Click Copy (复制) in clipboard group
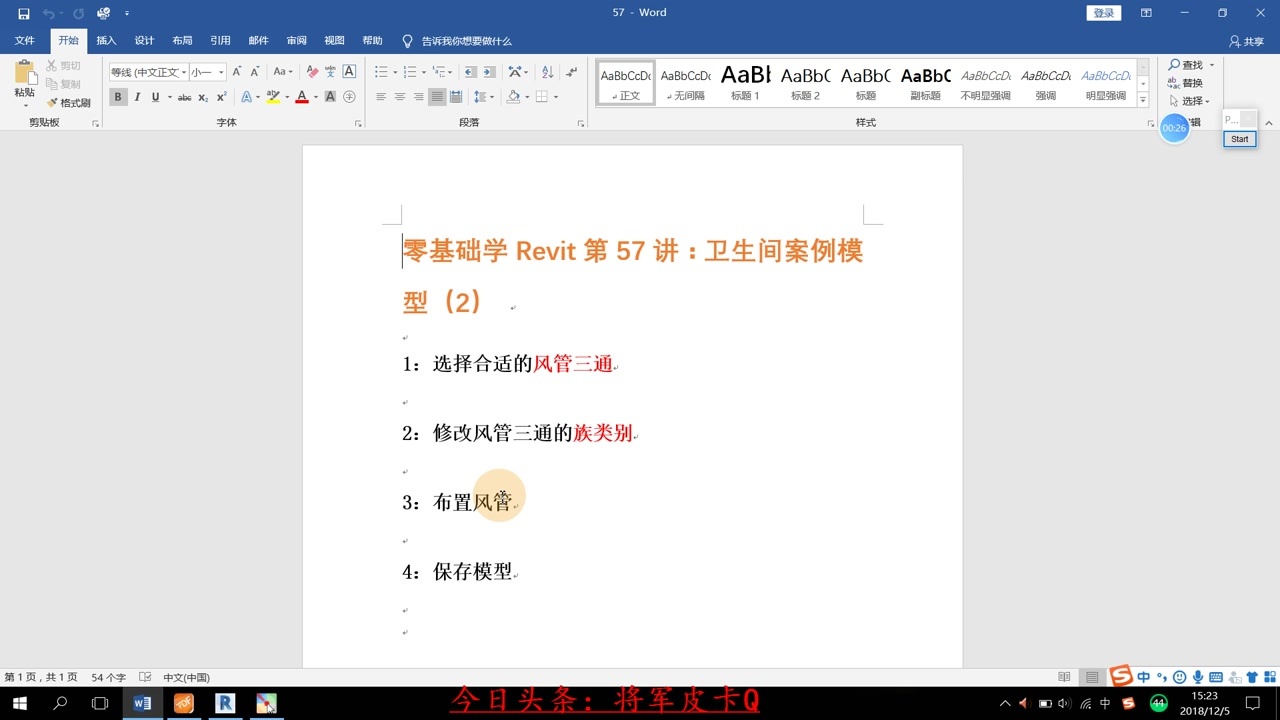 pos(63,84)
